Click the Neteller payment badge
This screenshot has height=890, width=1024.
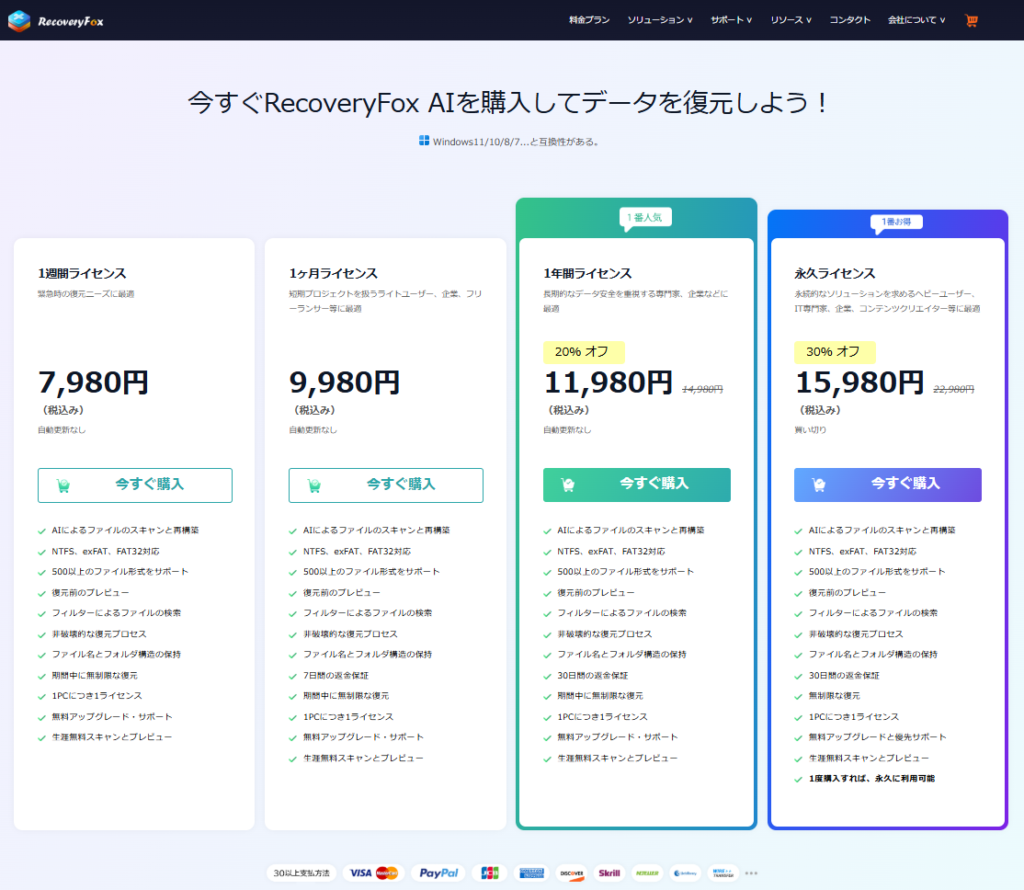pyautogui.click(x=647, y=873)
